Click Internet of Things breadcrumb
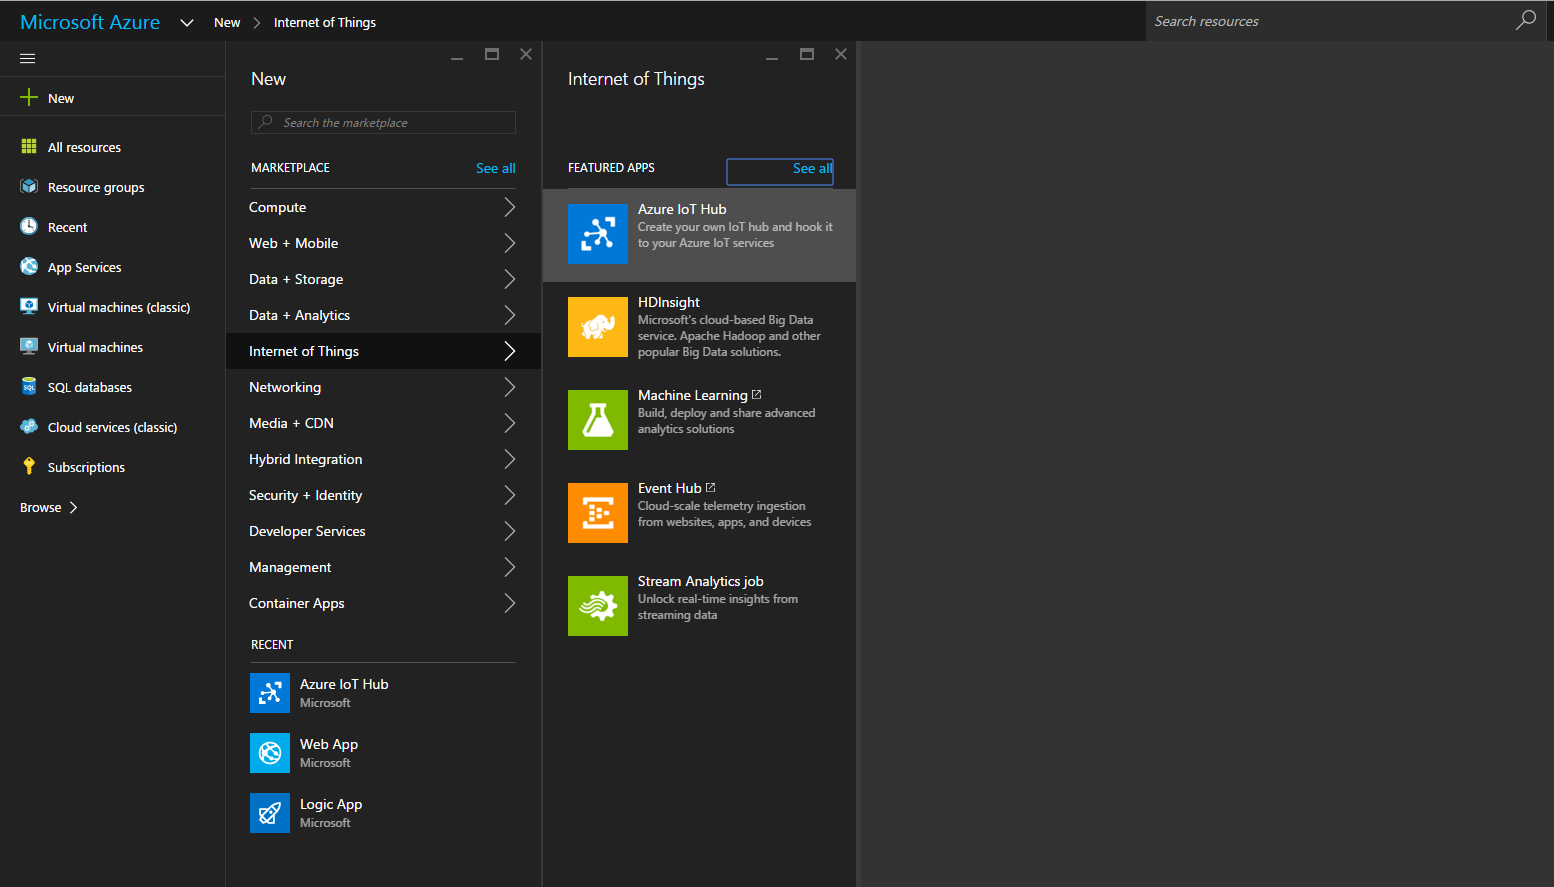This screenshot has width=1554, height=887. tap(325, 22)
